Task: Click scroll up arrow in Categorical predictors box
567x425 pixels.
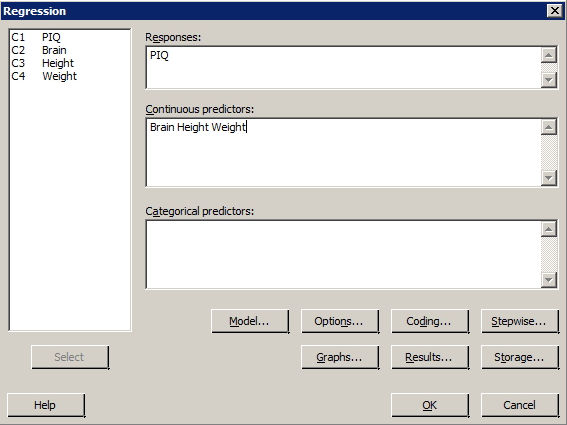Action: click(x=549, y=229)
